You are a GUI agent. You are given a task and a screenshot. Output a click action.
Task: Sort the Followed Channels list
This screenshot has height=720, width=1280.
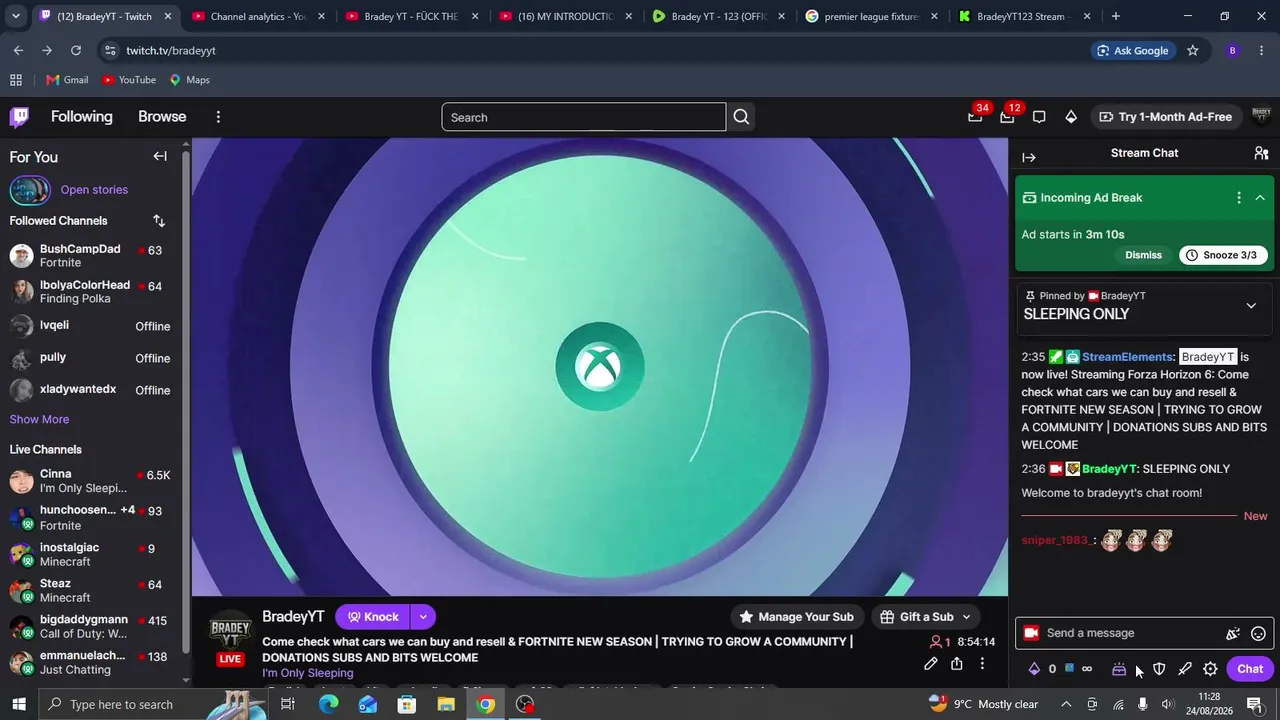(159, 220)
